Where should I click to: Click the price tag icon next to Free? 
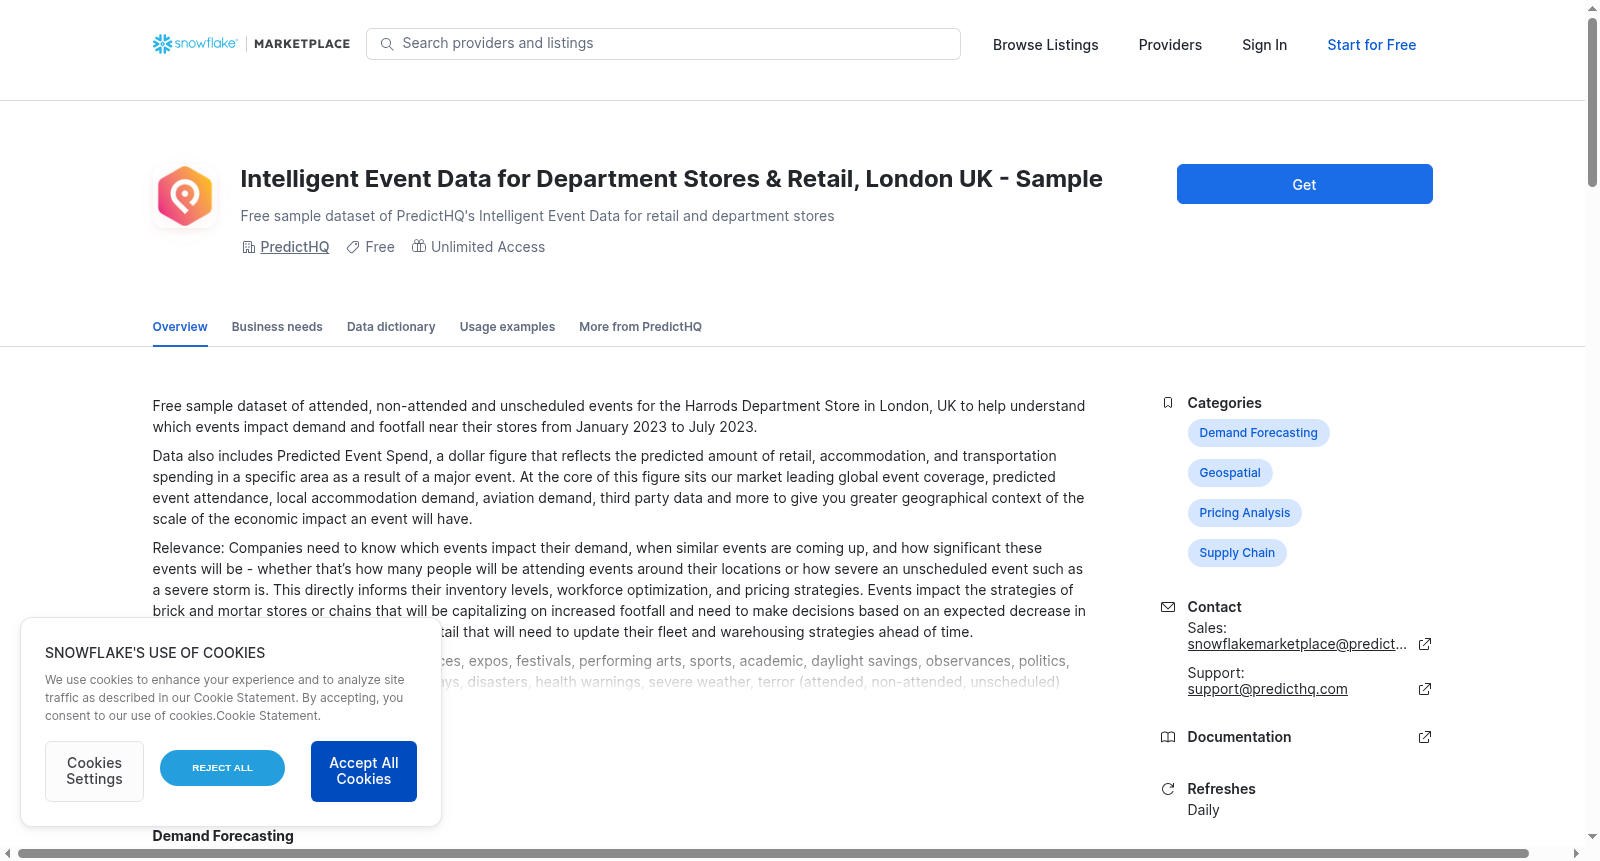click(353, 247)
